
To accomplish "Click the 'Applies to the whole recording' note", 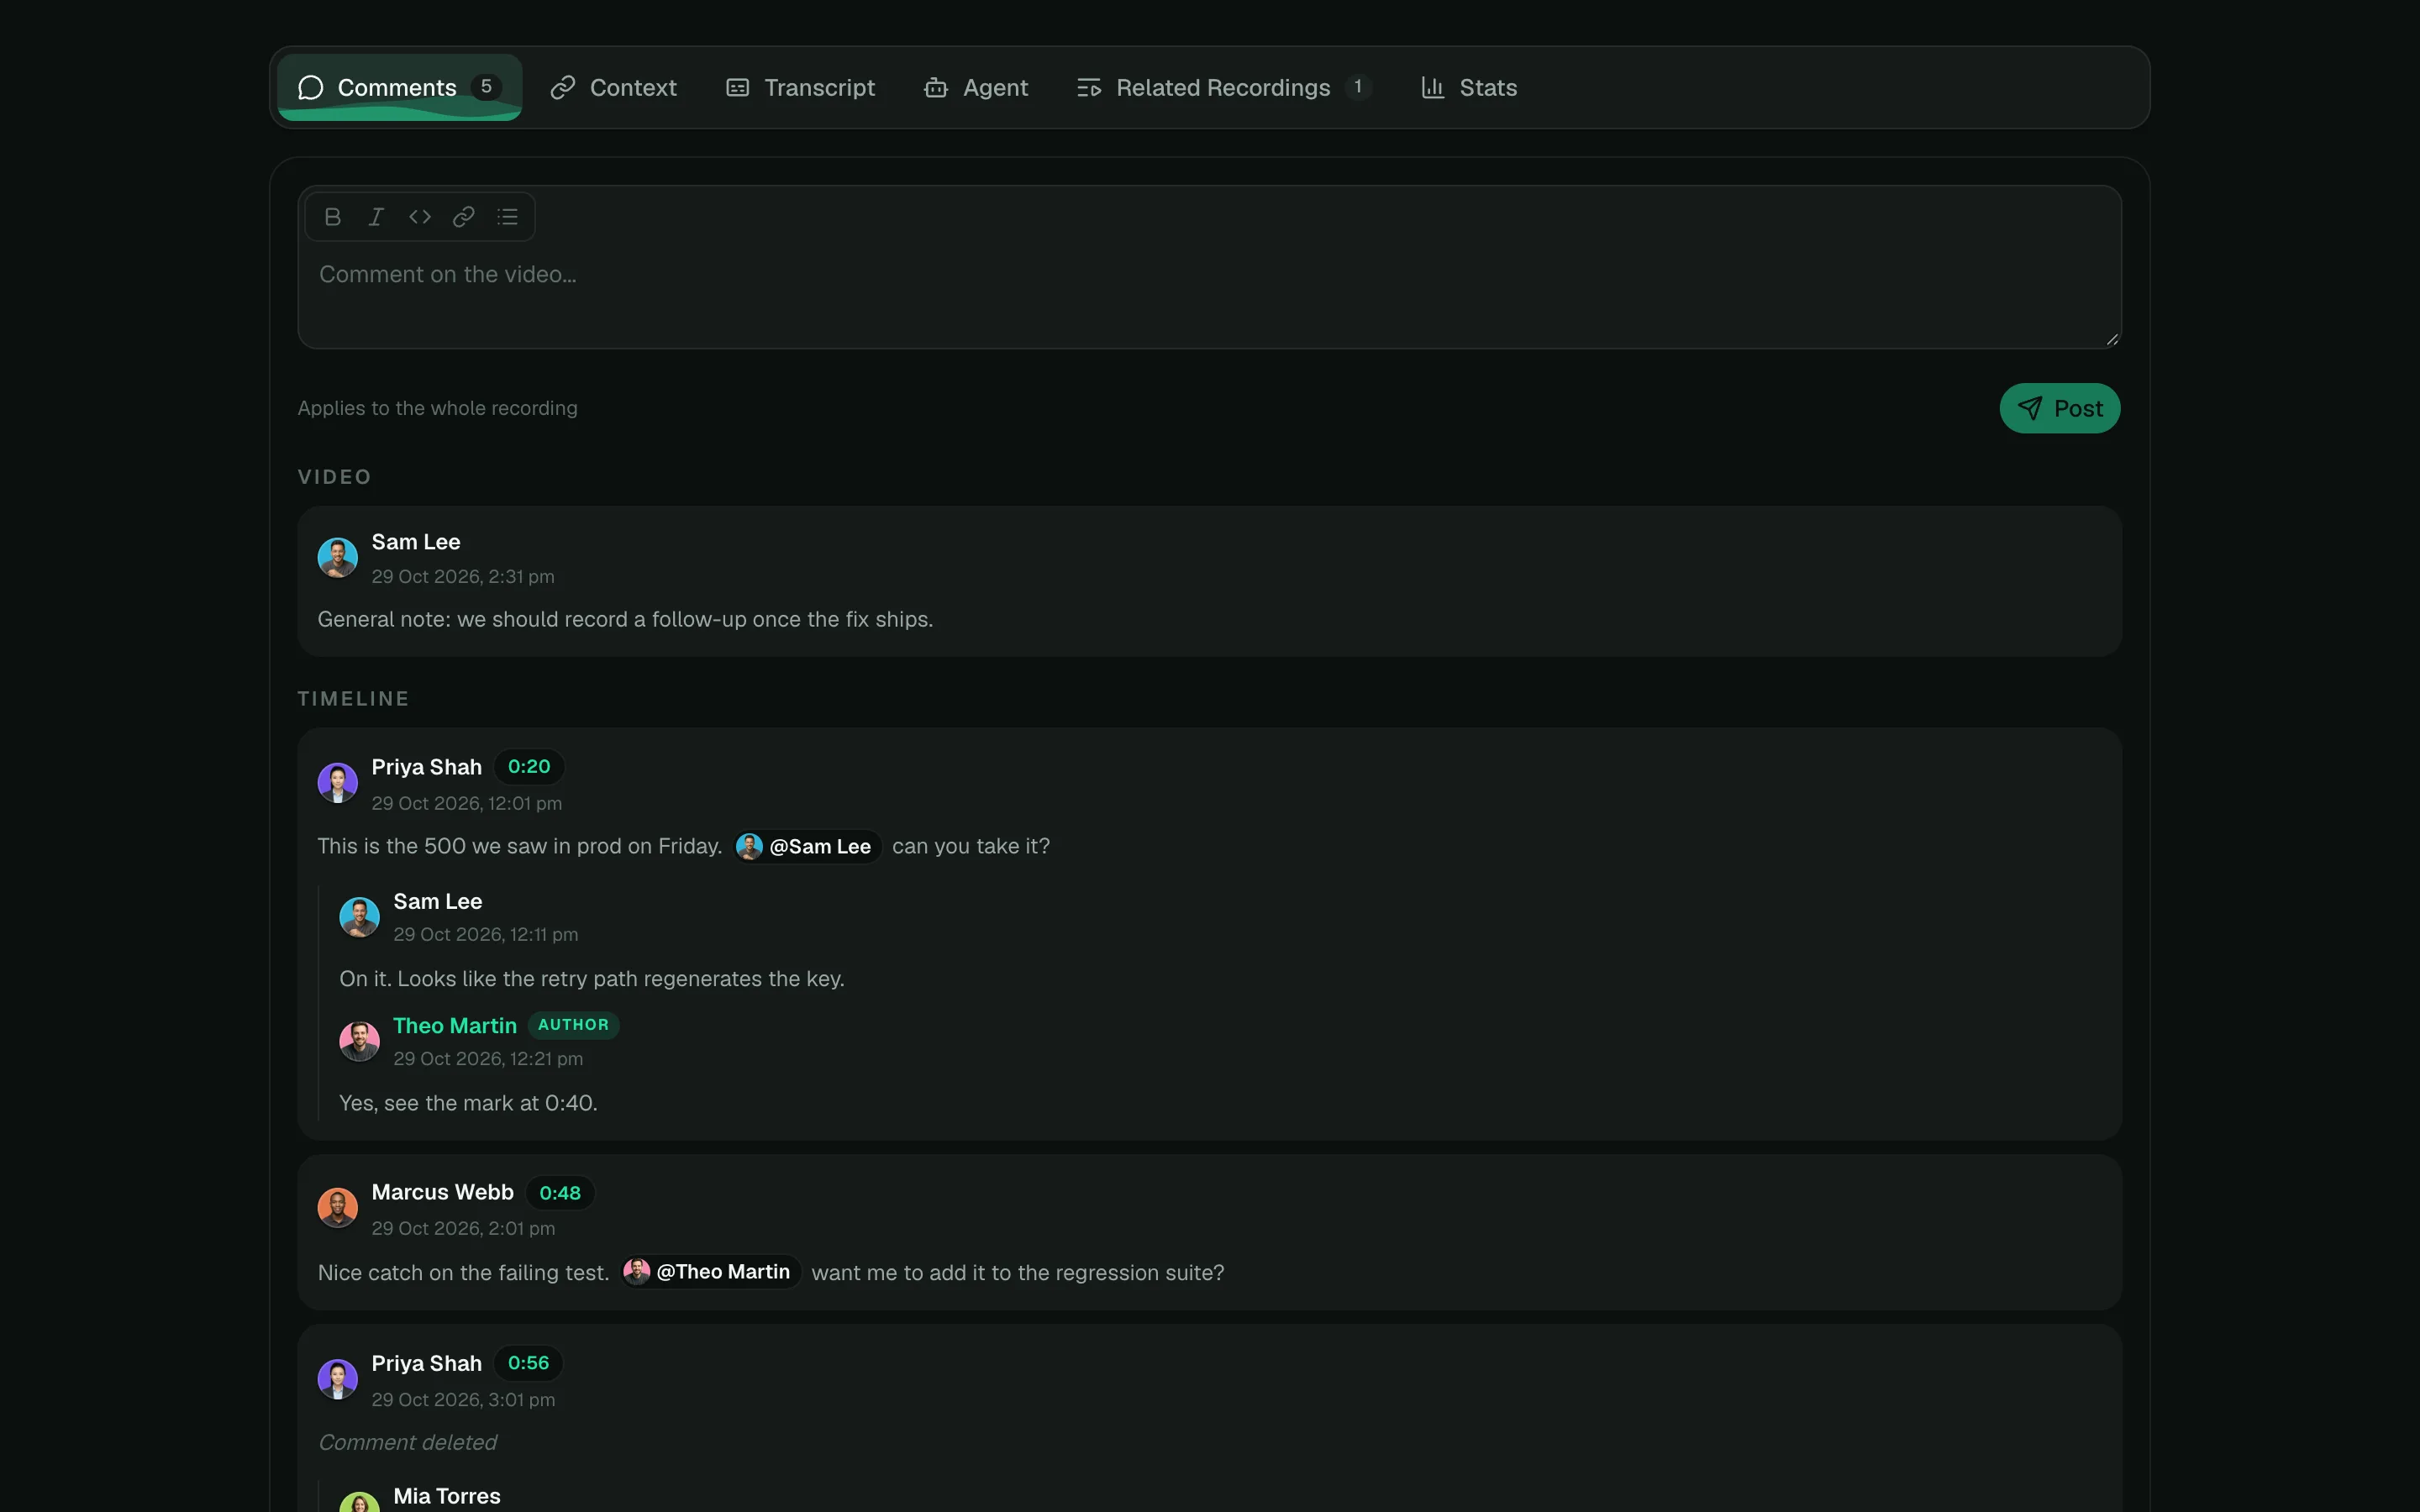I will pyautogui.click(x=437, y=408).
